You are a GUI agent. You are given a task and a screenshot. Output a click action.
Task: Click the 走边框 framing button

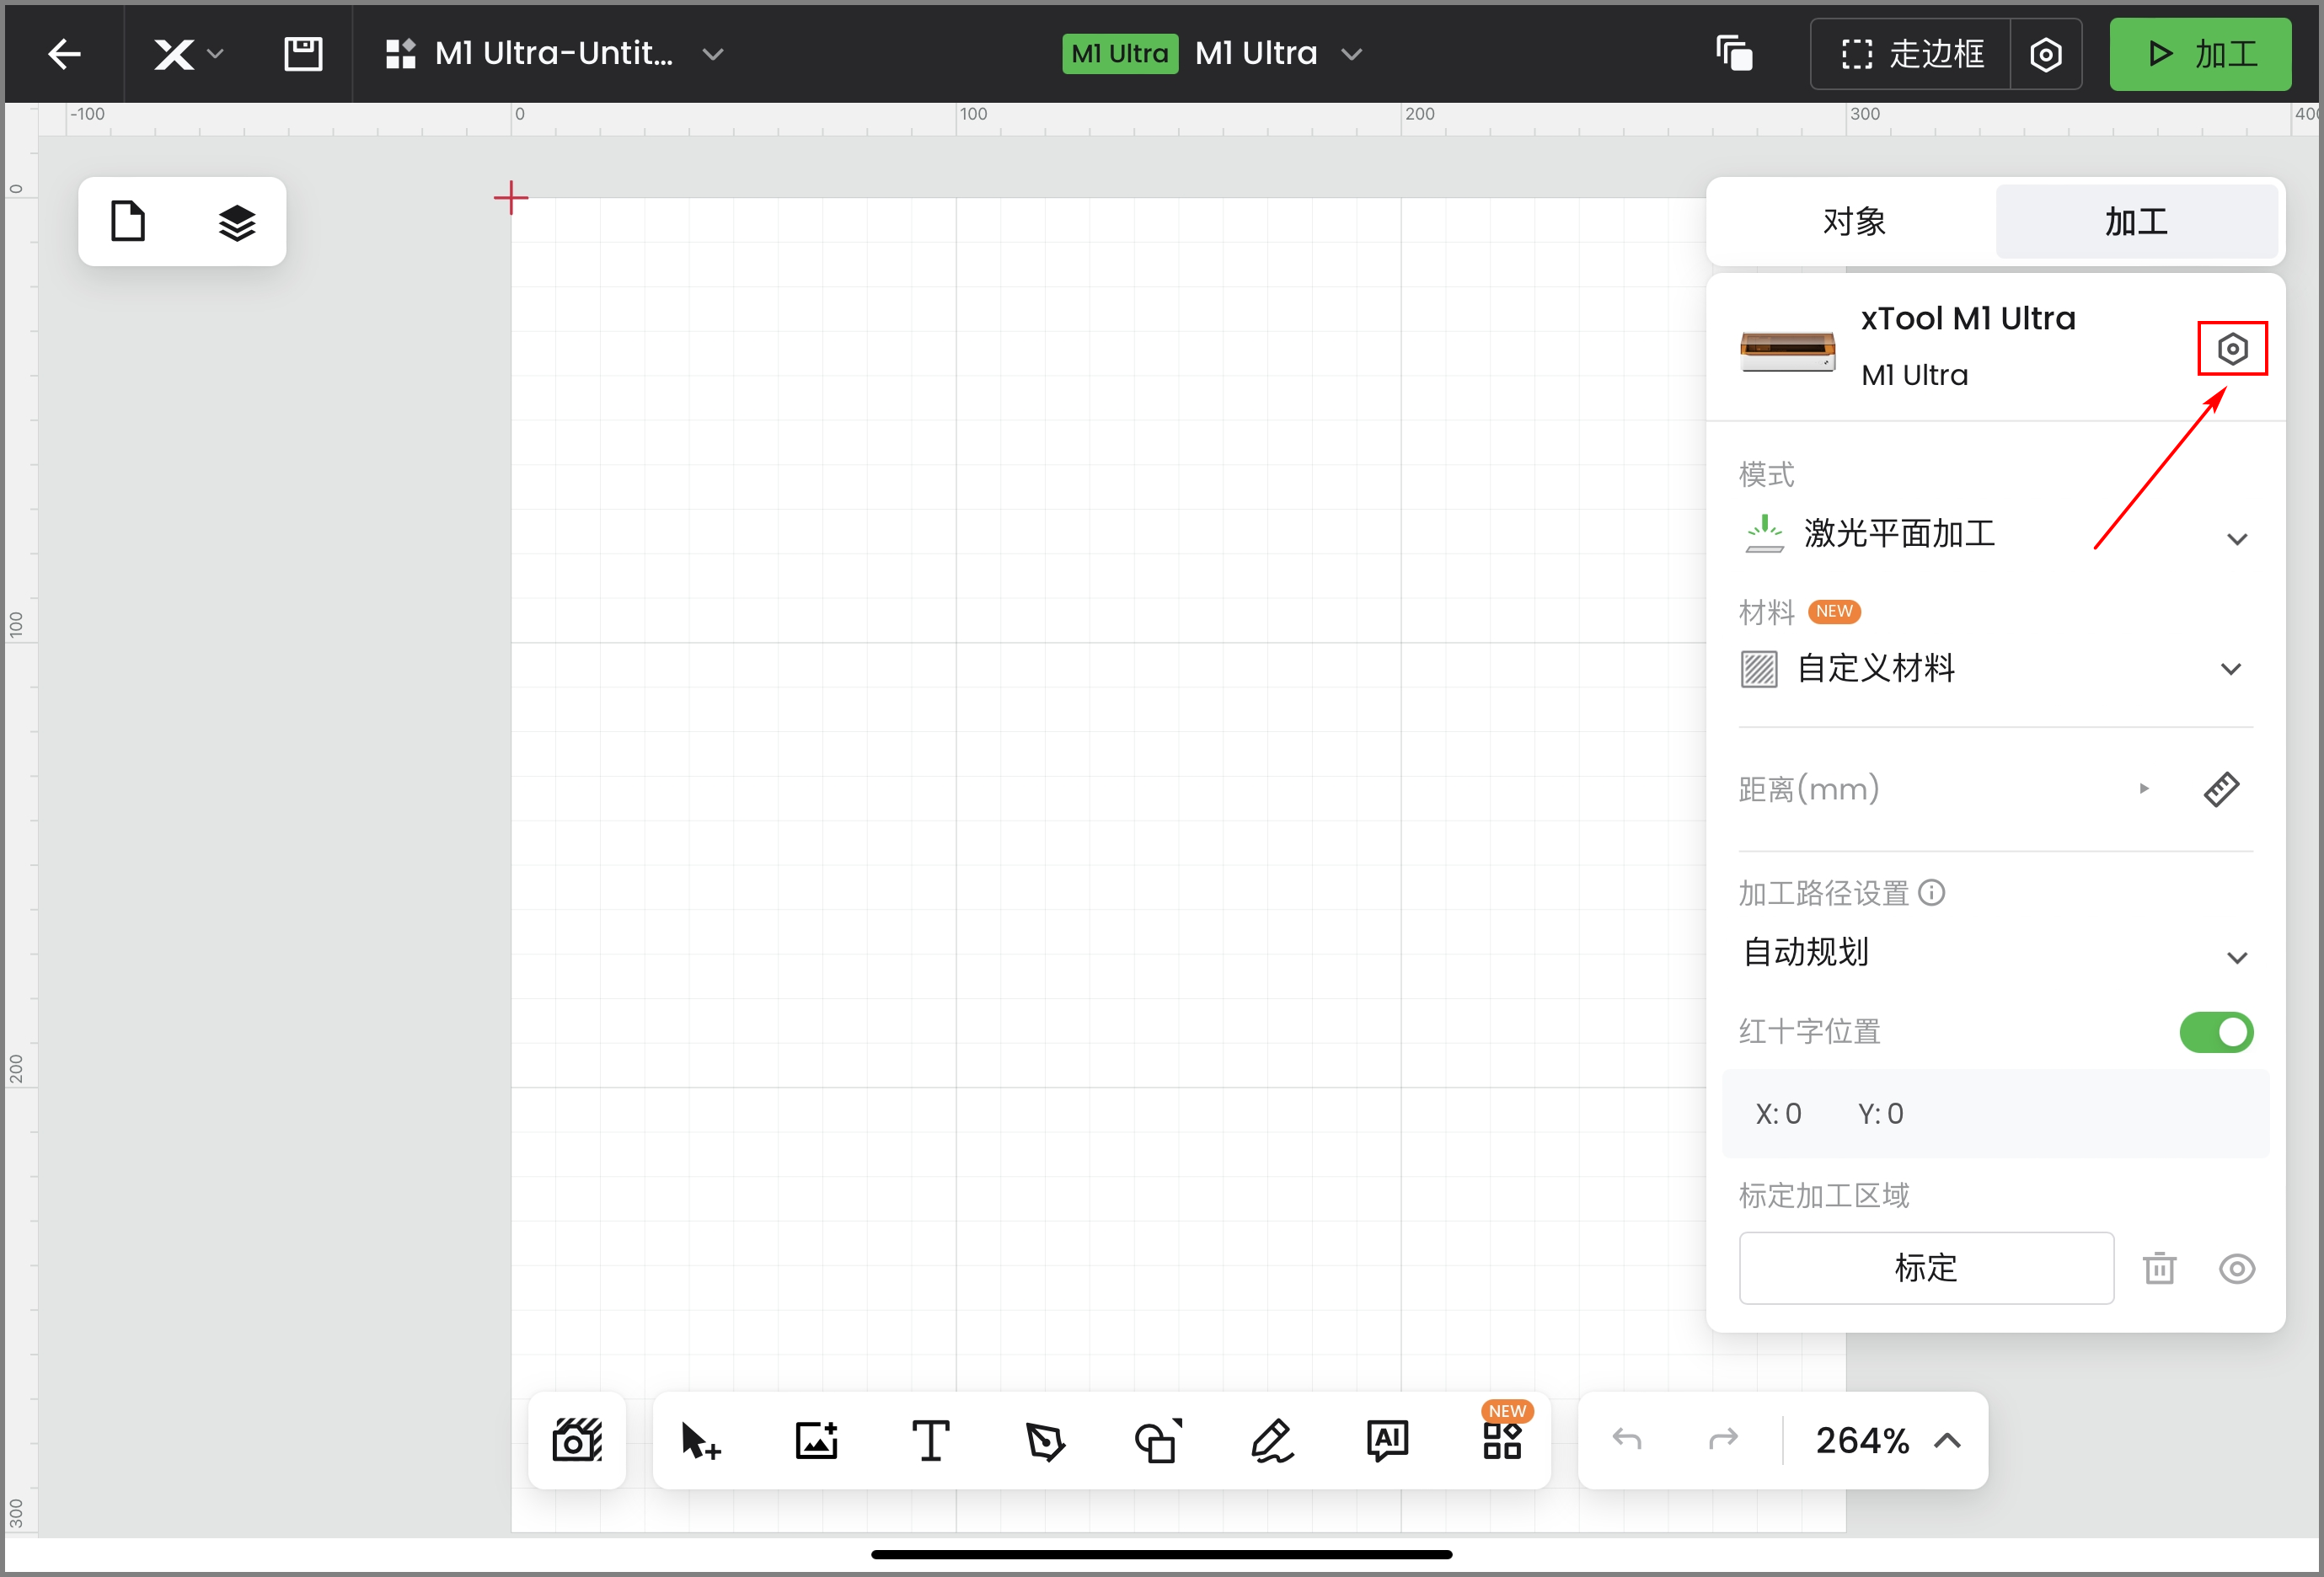point(1911,54)
